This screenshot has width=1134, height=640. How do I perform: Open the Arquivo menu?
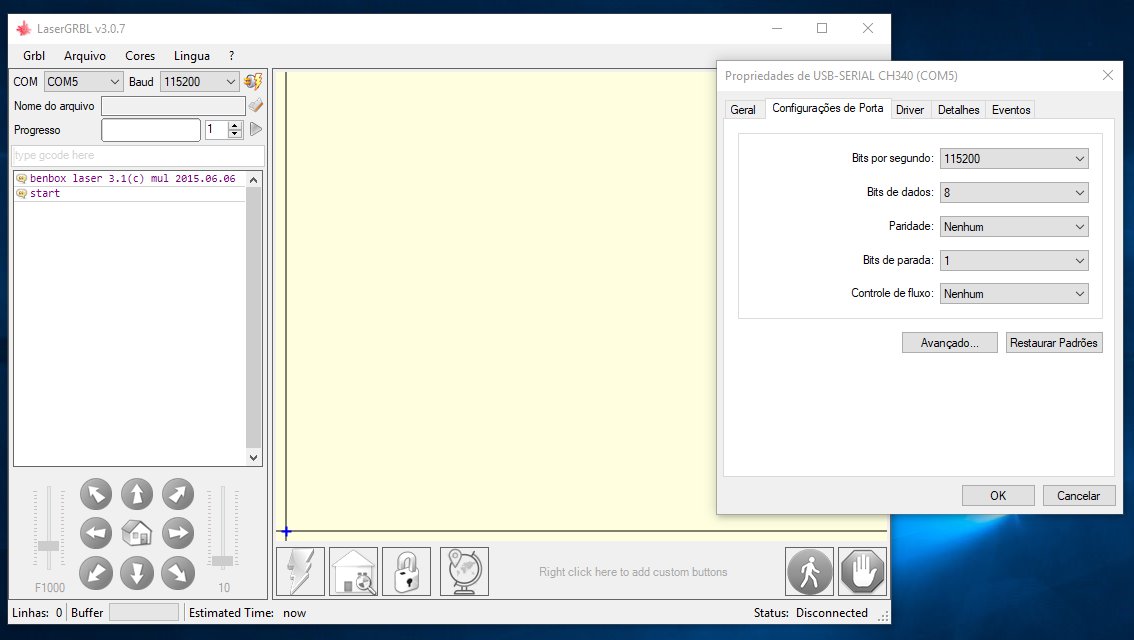pos(85,56)
